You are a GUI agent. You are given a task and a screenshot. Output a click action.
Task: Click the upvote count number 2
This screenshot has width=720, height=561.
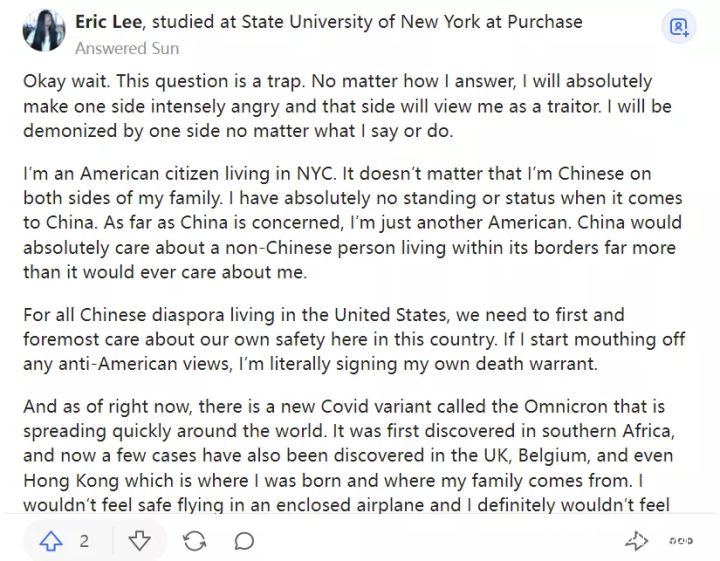tap(84, 541)
